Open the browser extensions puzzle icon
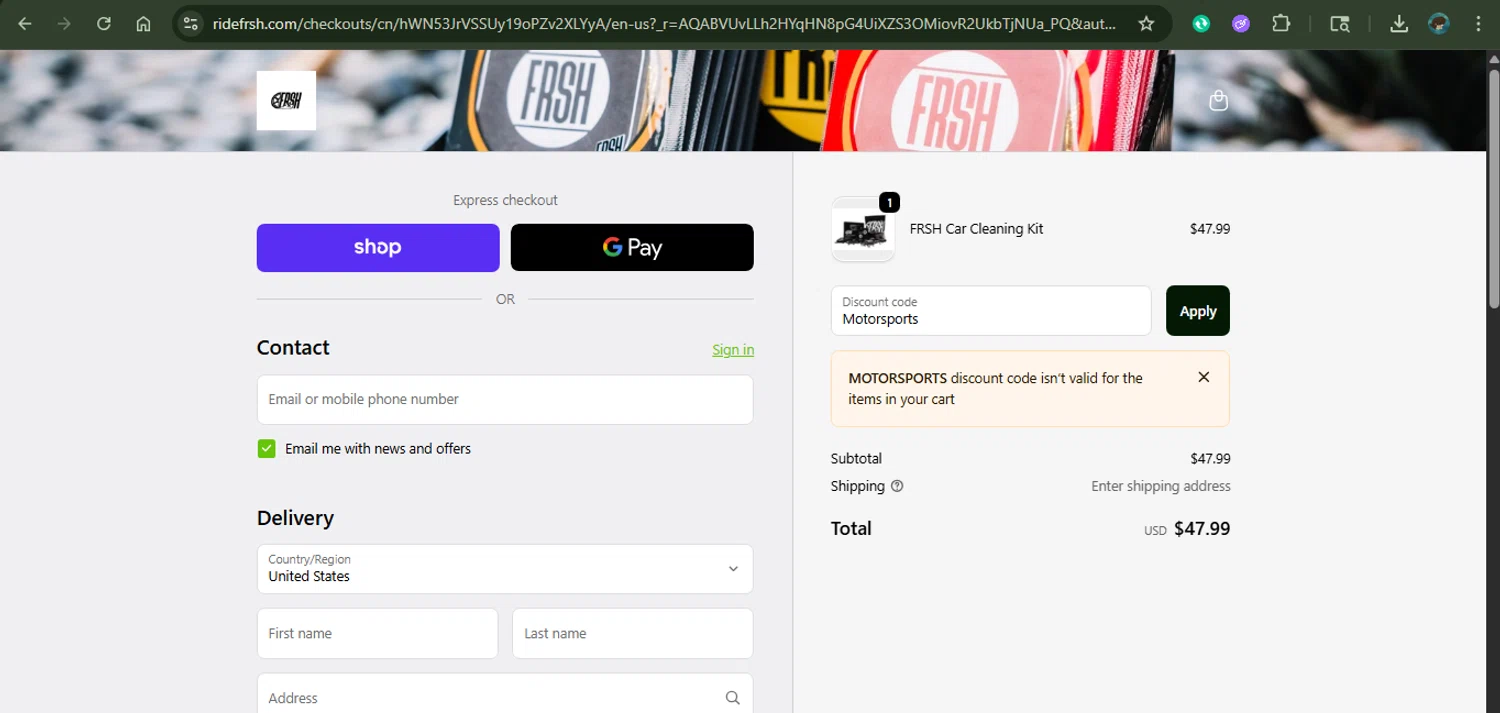This screenshot has width=1500, height=713. tap(1281, 24)
